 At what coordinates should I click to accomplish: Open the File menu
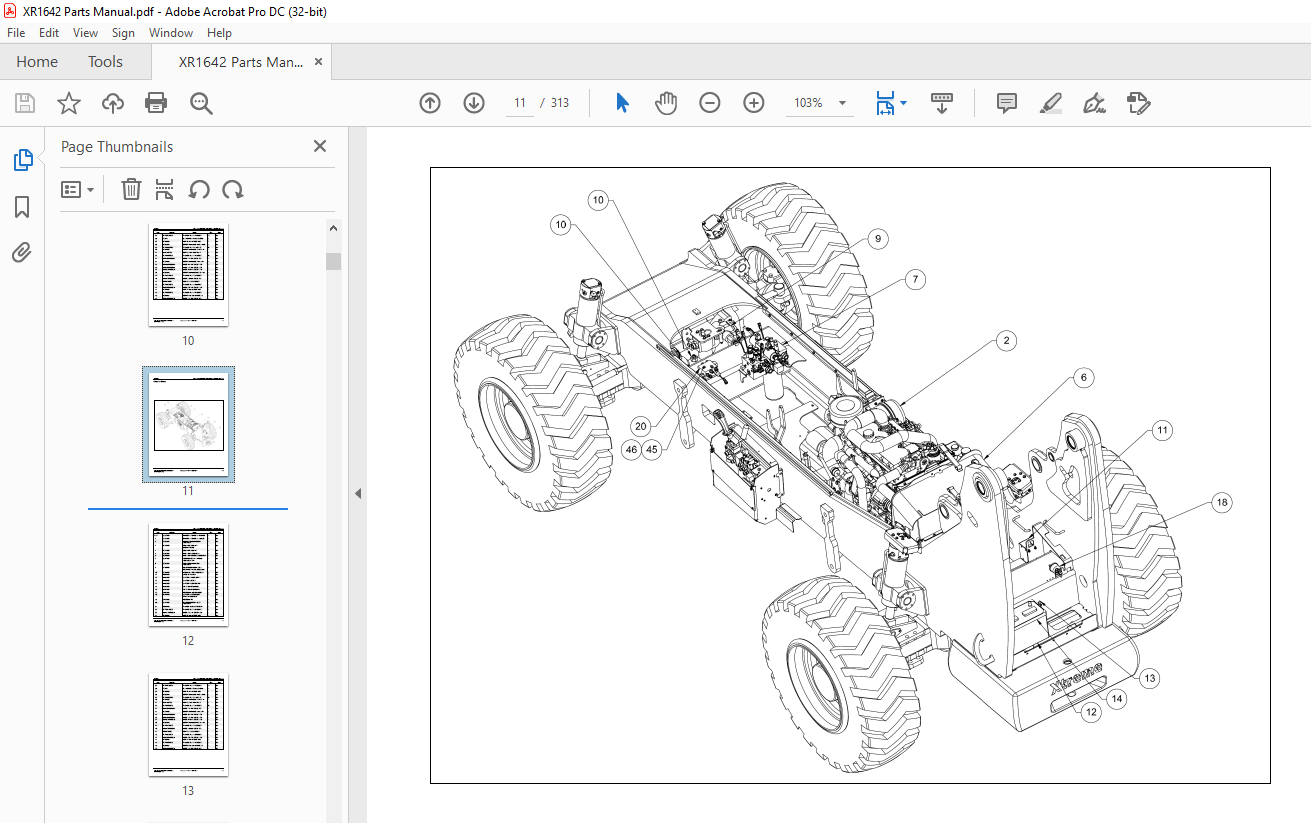coord(16,33)
